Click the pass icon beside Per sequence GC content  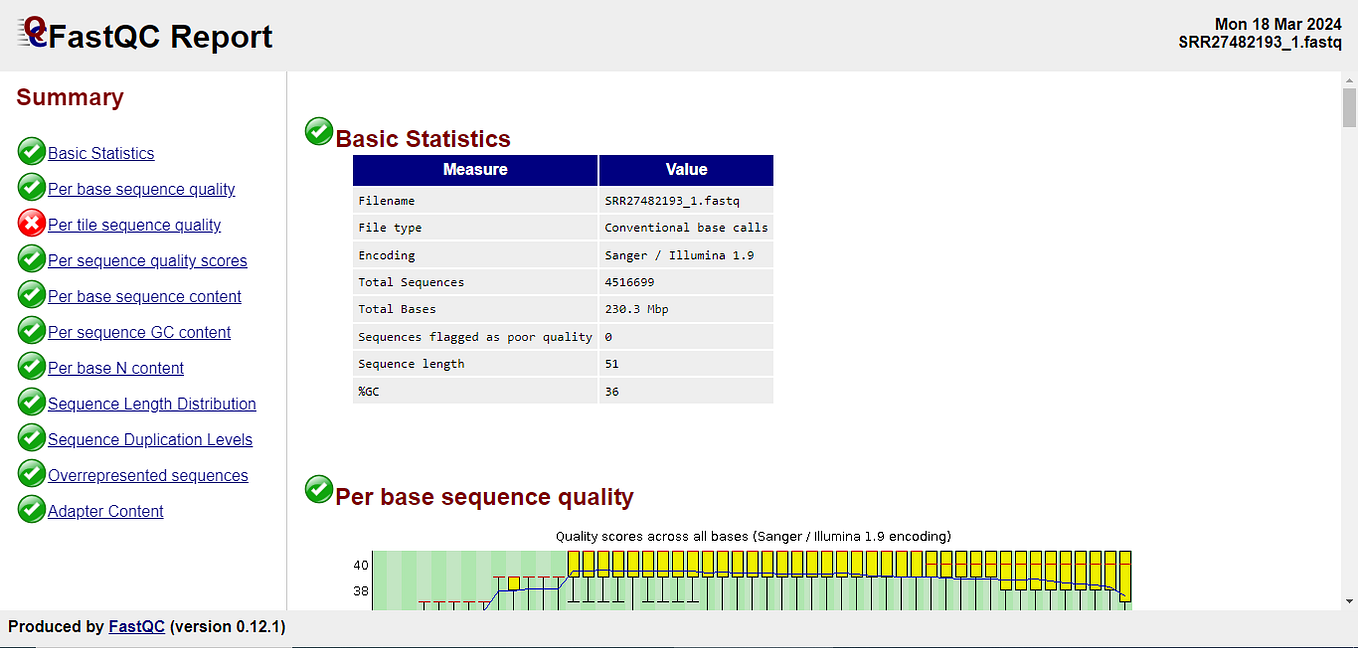(x=31, y=330)
